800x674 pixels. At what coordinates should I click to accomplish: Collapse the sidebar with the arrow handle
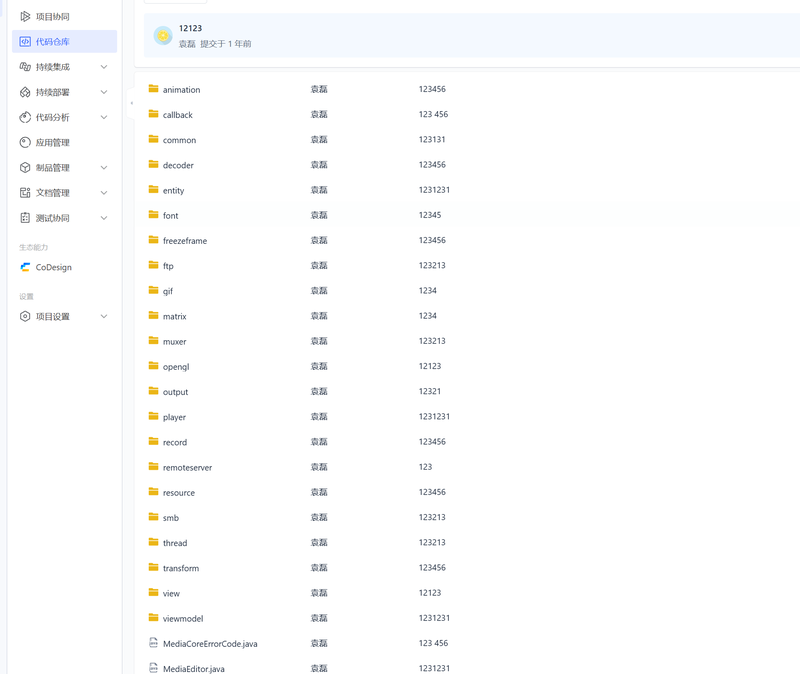pyautogui.click(x=131, y=103)
